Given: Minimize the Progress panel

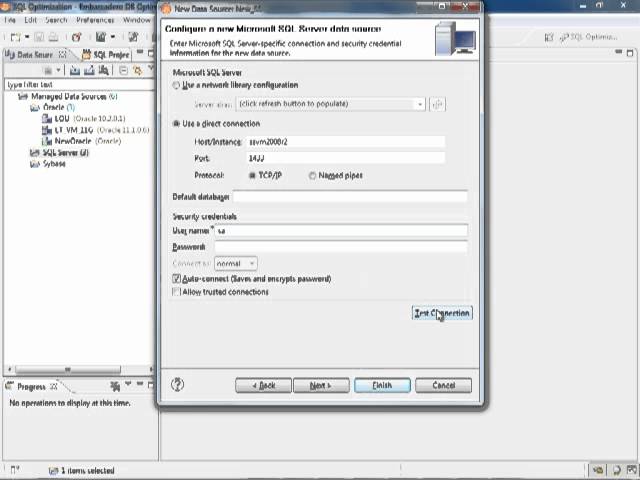Looking at the screenshot, I should 140,384.
